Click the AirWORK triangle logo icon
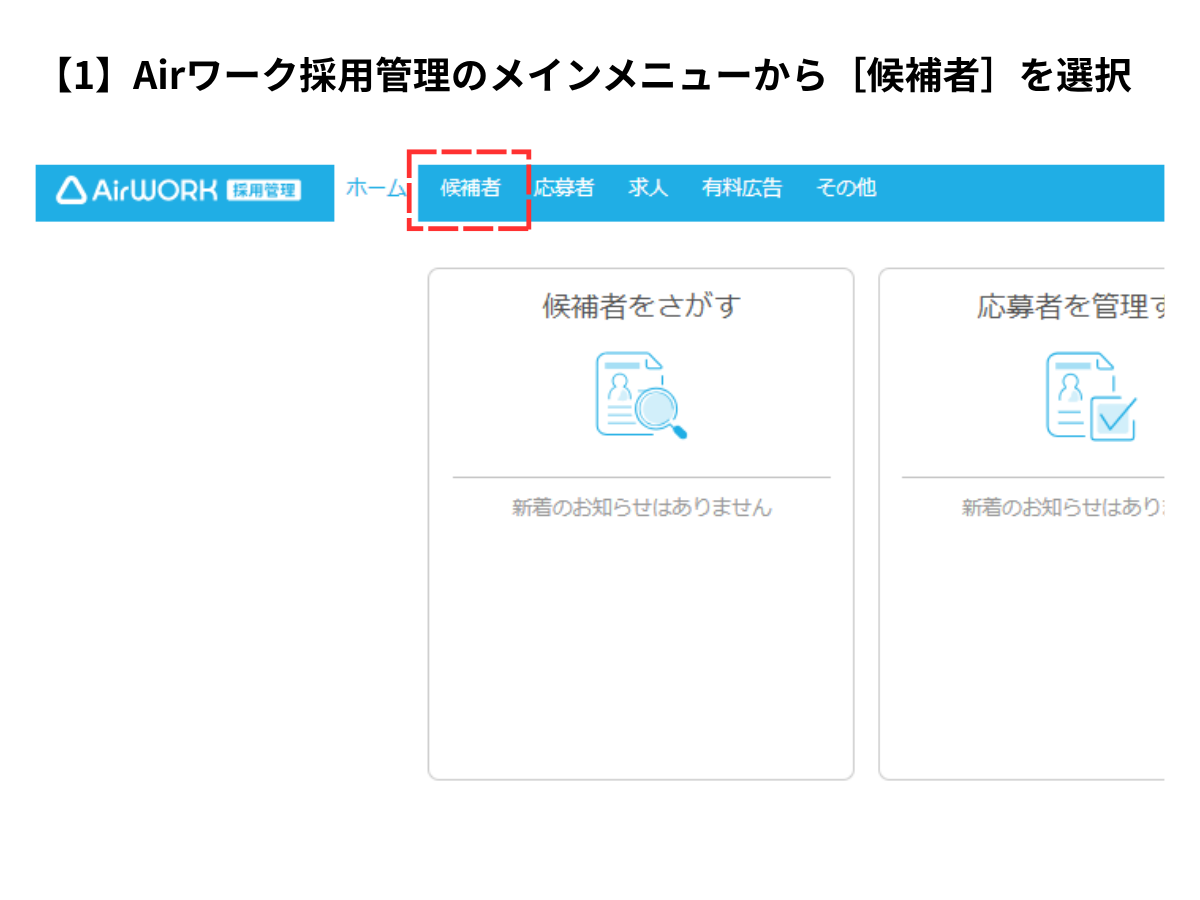The image size is (1200, 900). tap(71, 190)
